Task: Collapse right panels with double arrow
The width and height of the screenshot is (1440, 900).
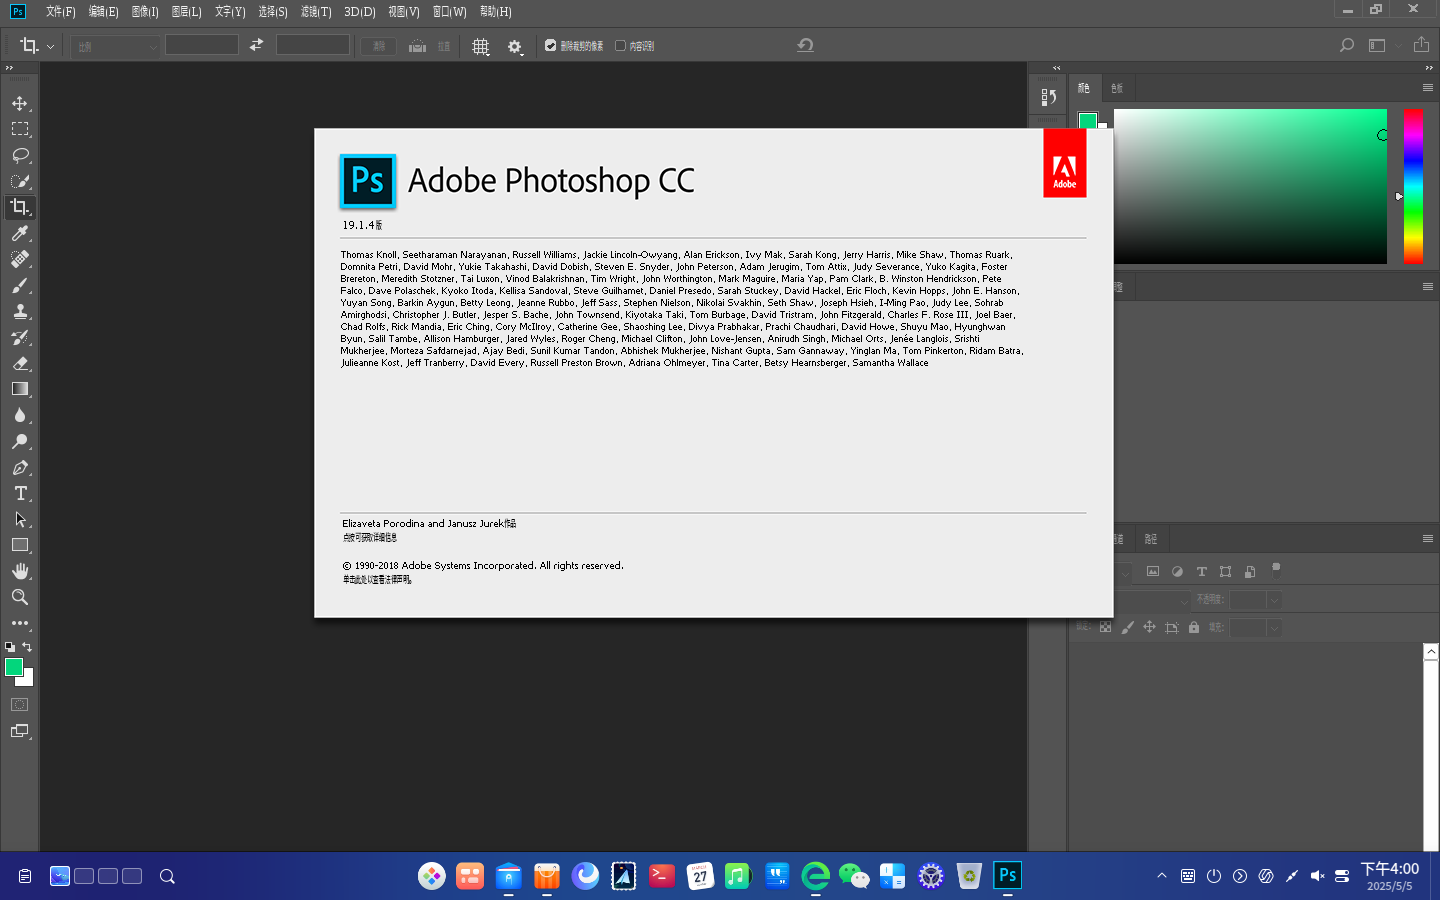Action: pos(1429,68)
